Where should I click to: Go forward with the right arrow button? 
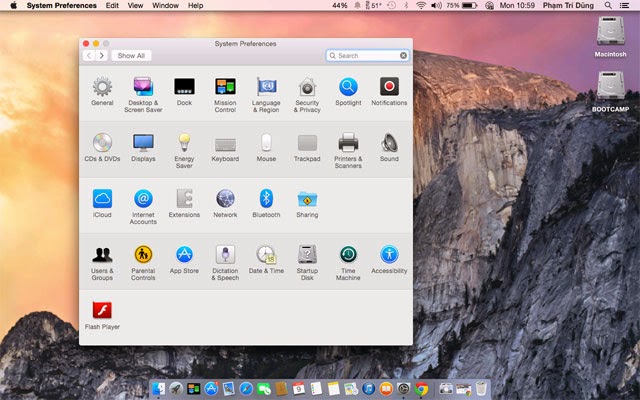102,56
